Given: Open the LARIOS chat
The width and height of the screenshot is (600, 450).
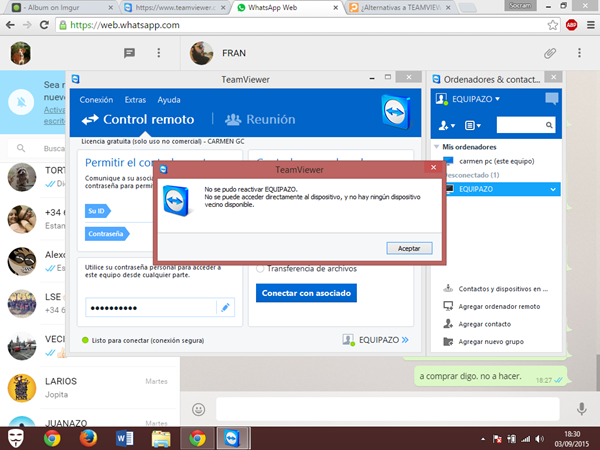Looking at the screenshot, I should tap(90, 388).
